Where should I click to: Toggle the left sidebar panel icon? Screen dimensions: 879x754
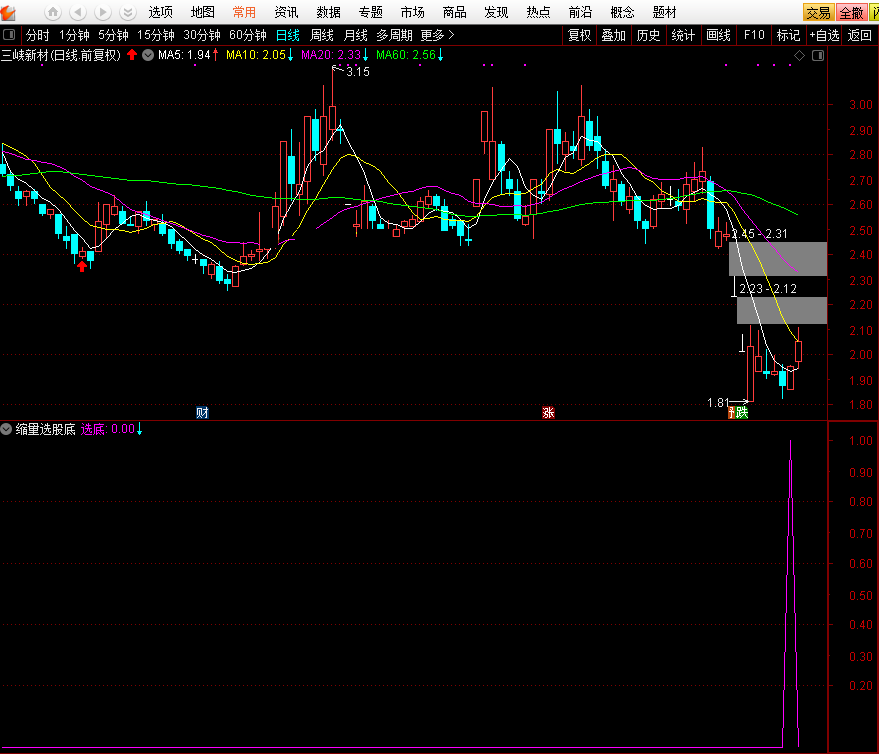click(9, 35)
